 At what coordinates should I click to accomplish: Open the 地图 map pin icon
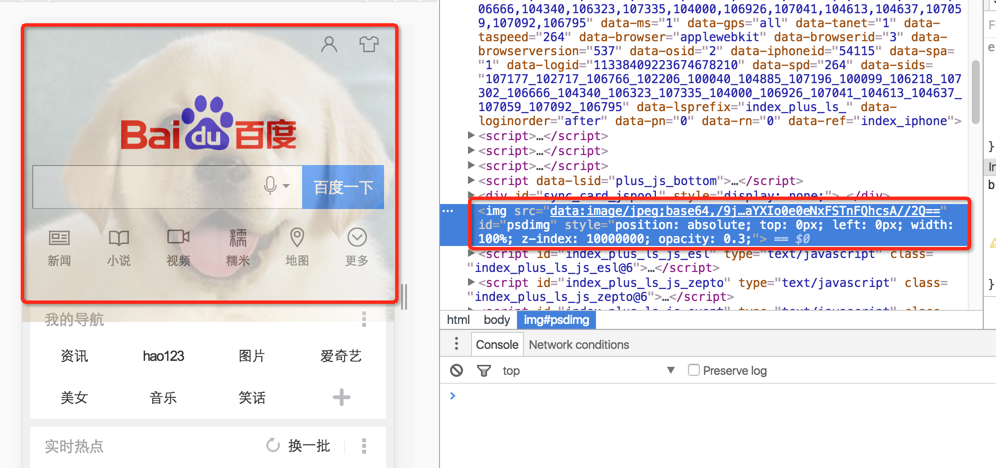[x=297, y=238]
